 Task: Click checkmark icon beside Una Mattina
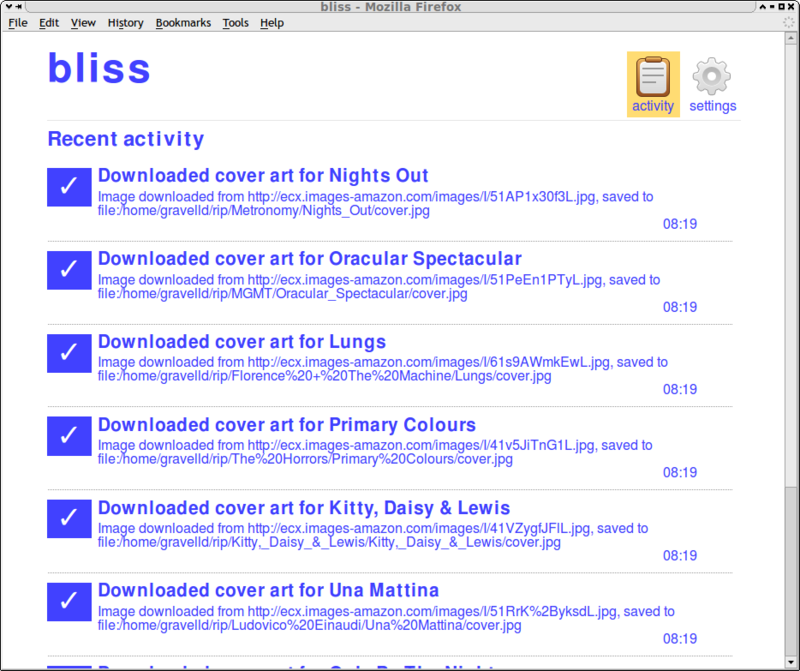(69, 602)
